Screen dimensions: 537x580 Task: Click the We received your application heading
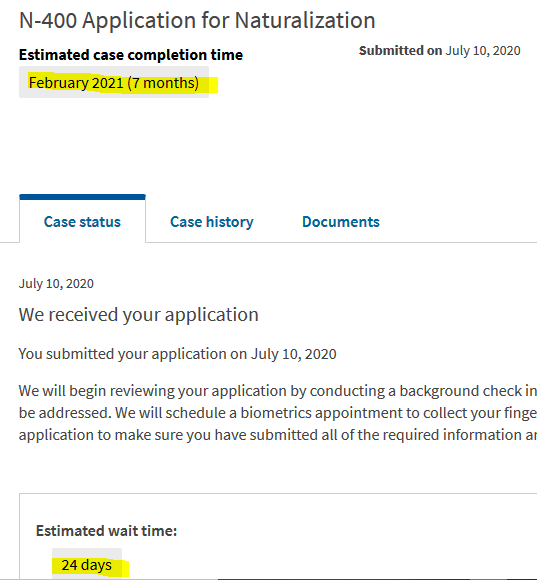[138, 315]
